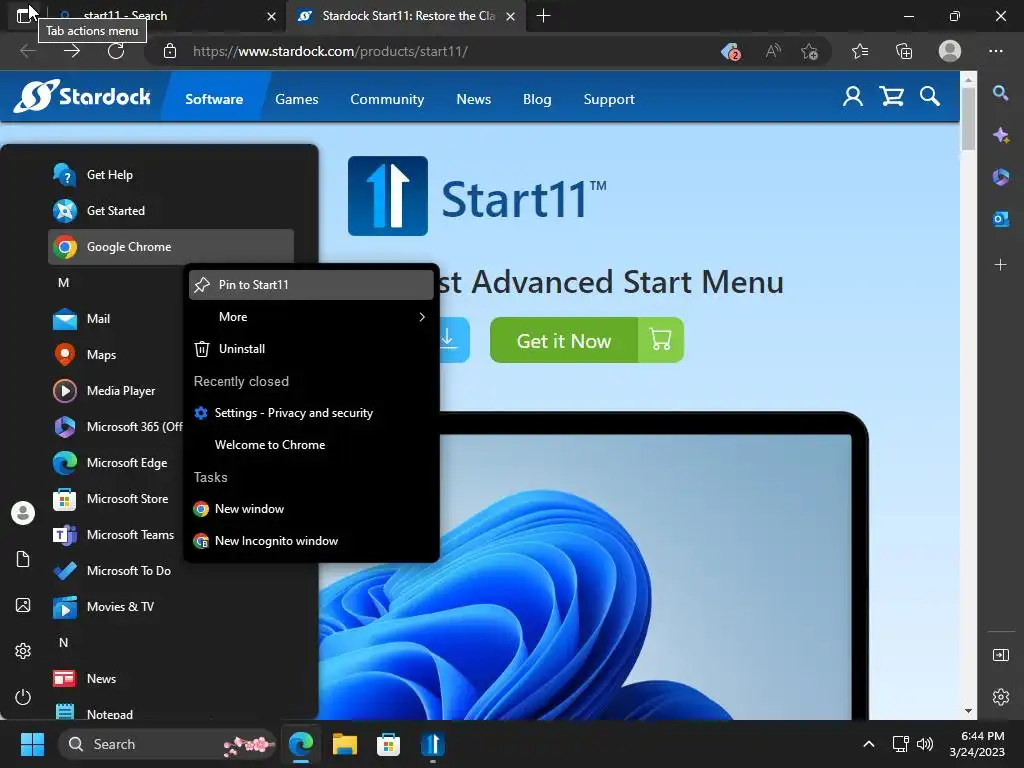1024x768 pixels.
Task: Open Stardock site search icon
Action: point(930,97)
